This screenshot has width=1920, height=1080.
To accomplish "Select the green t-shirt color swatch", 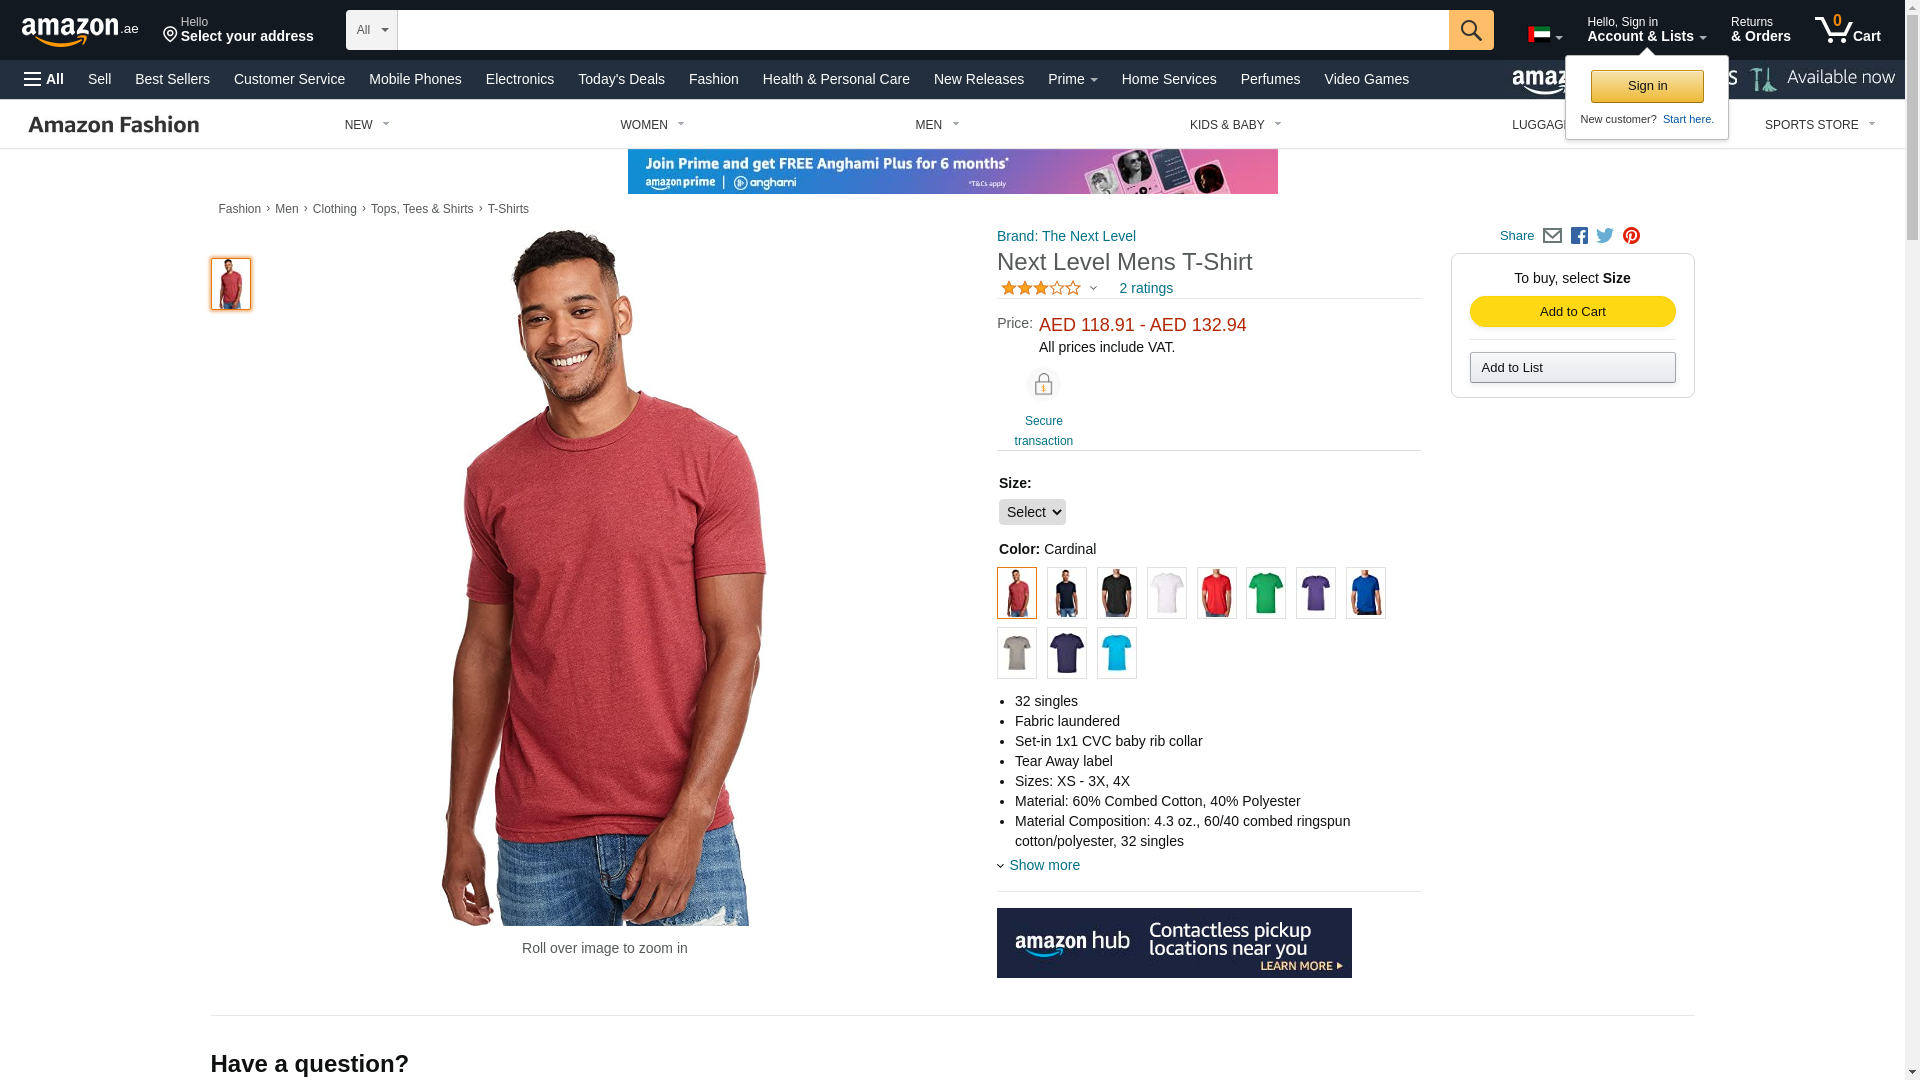I will coord(1266,593).
